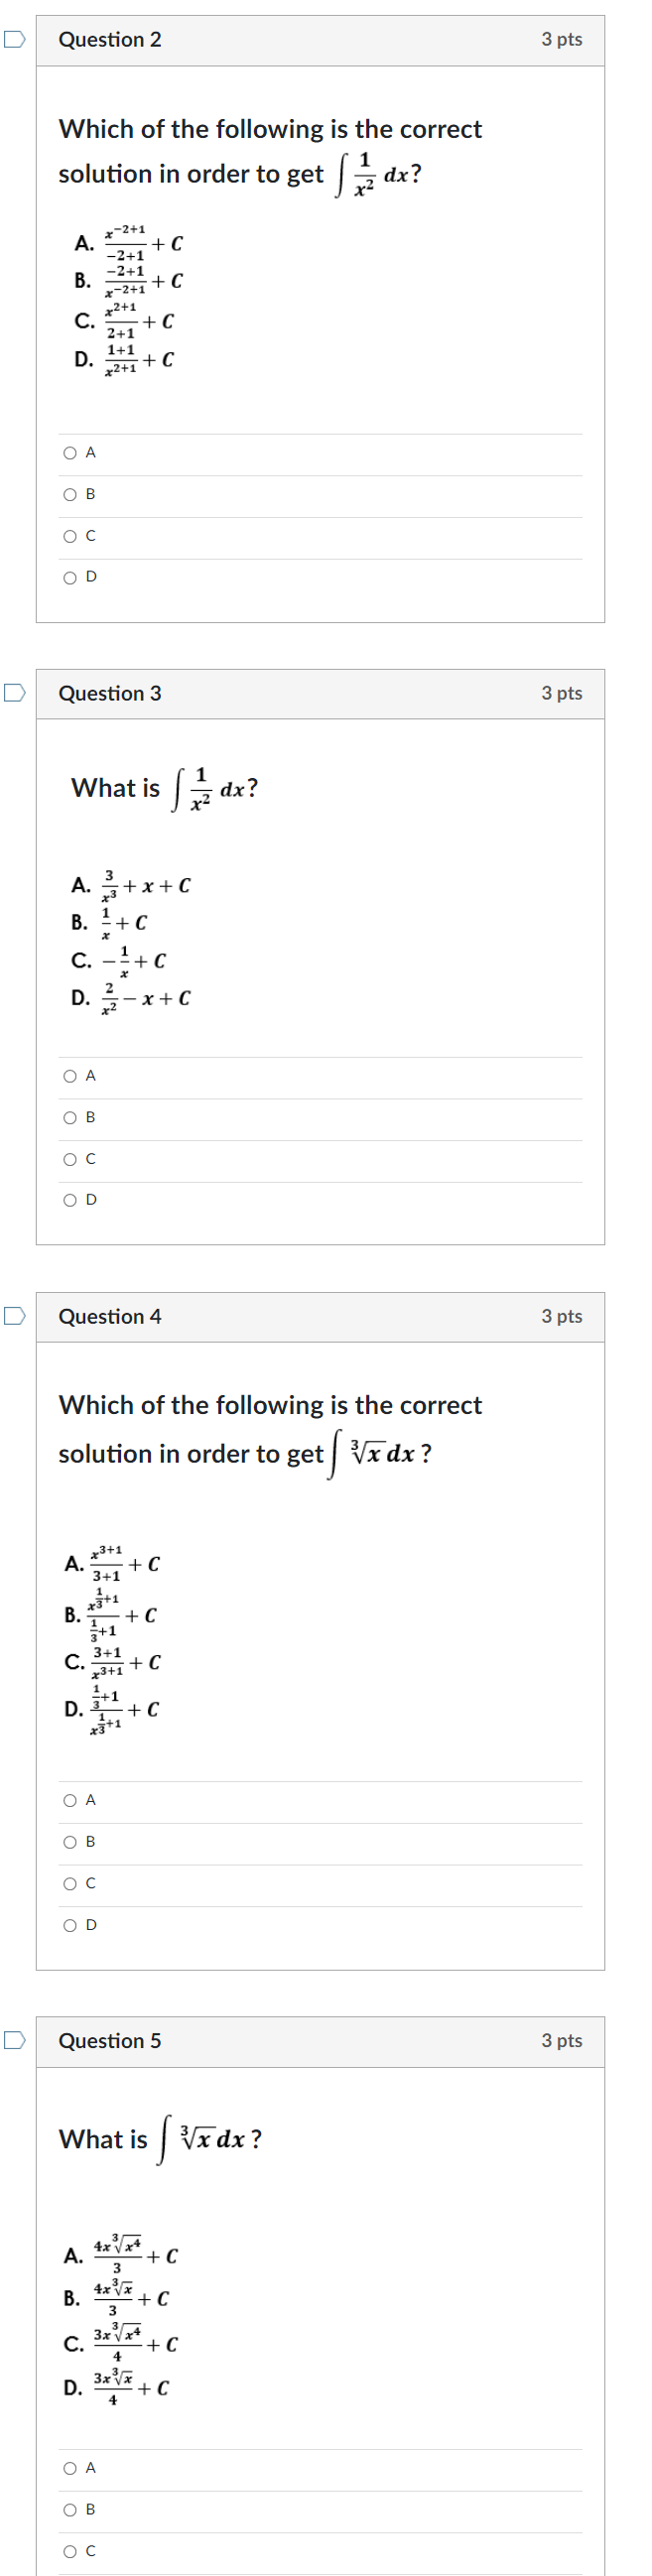Select answer B for Question 3
This screenshot has height=2576, width=652.
[68, 1117]
